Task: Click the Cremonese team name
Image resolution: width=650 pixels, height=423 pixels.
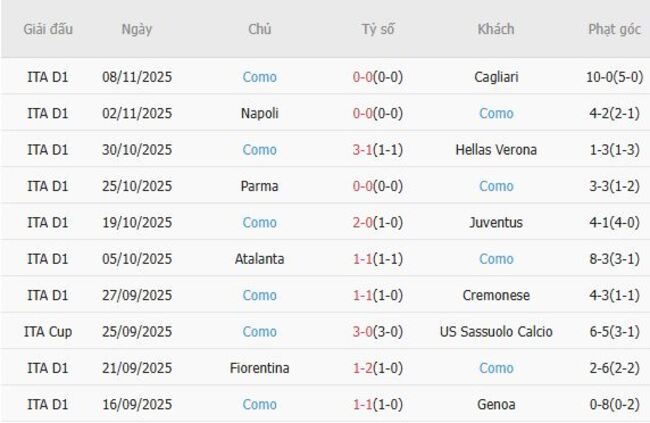Action: point(496,295)
